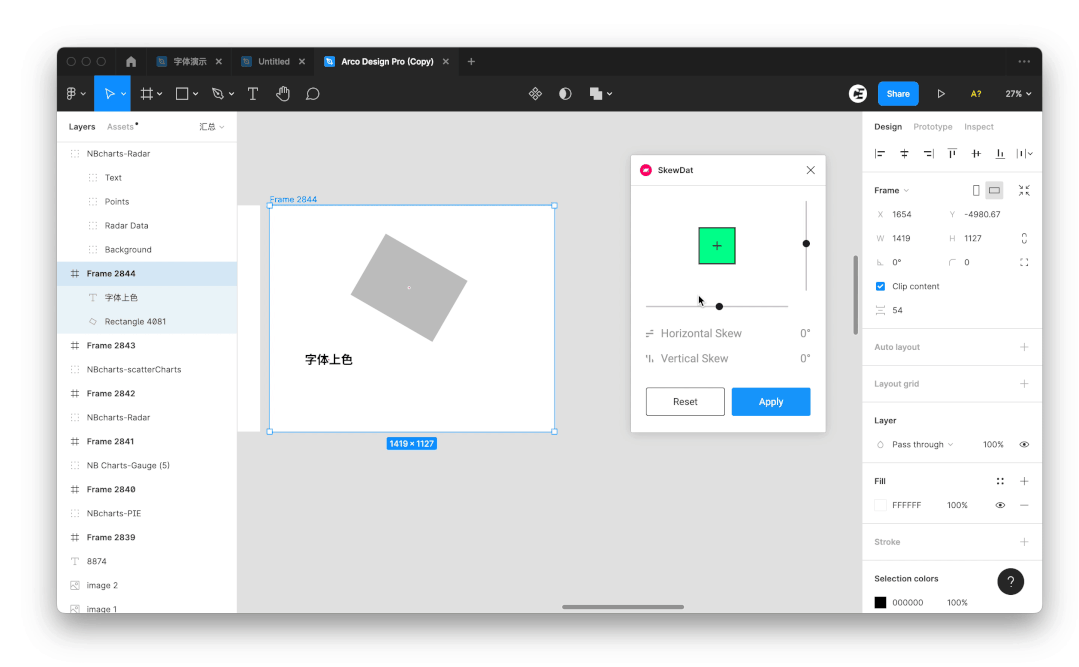Select the Comment tool
Image resolution: width=1079 pixels, height=667 pixels.
[312, 94]
